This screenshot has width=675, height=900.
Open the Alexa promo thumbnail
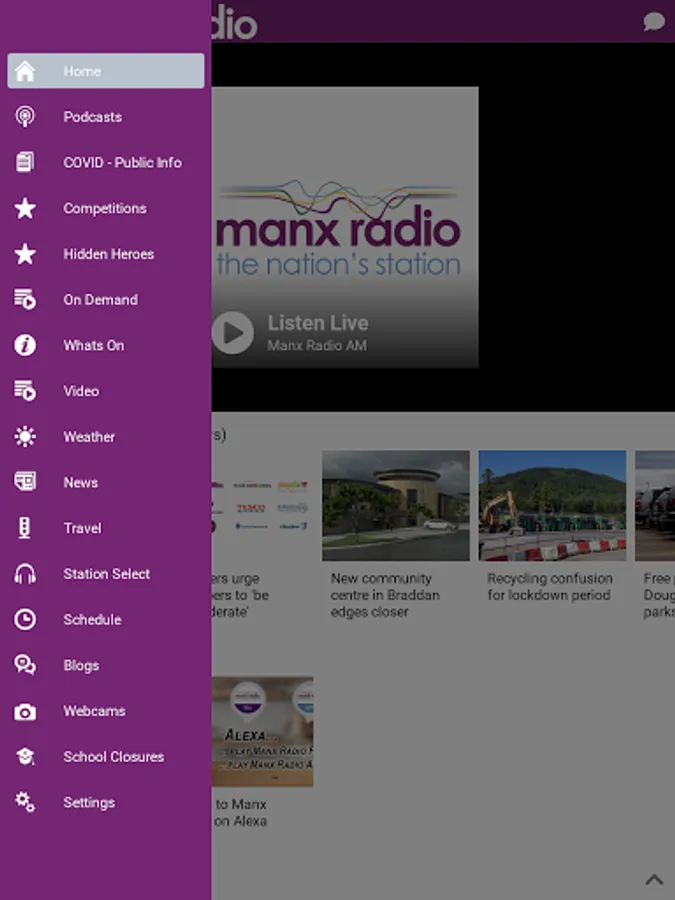[262, 731]
